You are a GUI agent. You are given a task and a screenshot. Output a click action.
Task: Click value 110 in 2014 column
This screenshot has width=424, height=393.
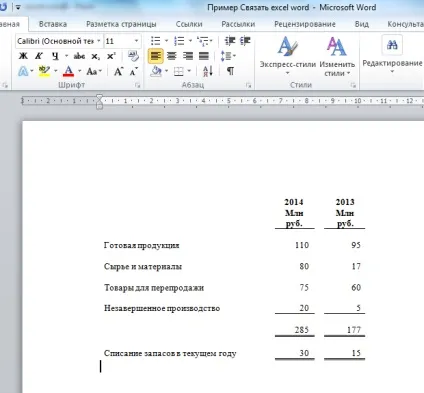302,245
